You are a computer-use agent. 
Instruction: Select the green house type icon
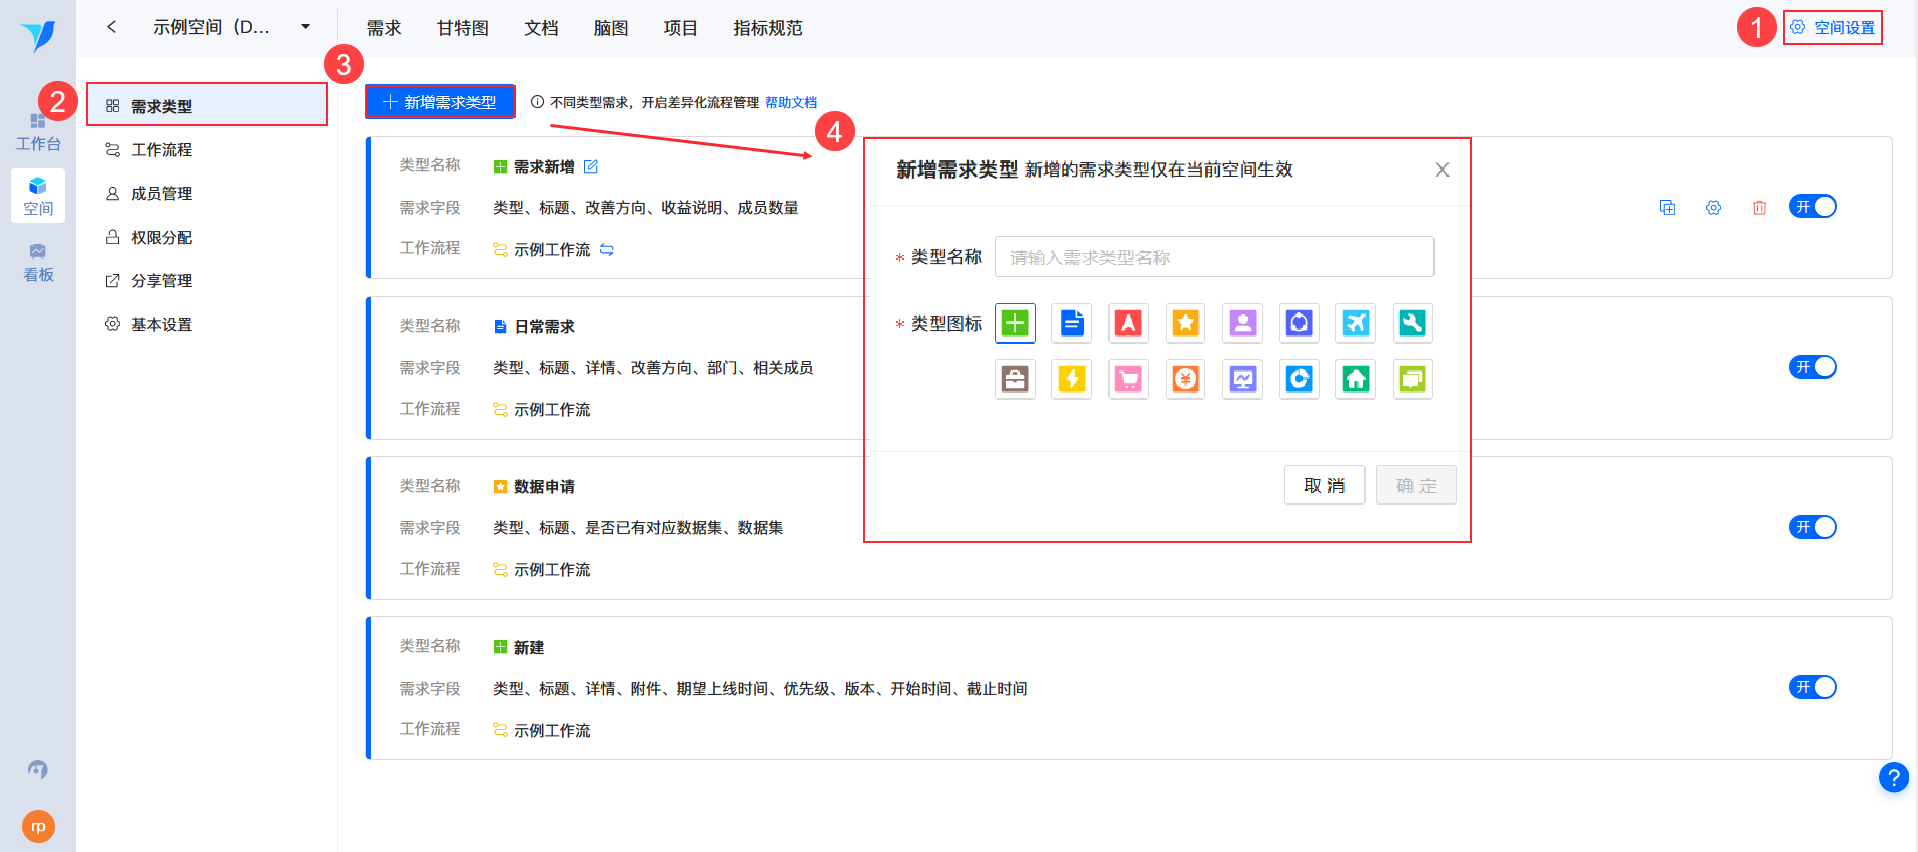(x=1356, y=379)
